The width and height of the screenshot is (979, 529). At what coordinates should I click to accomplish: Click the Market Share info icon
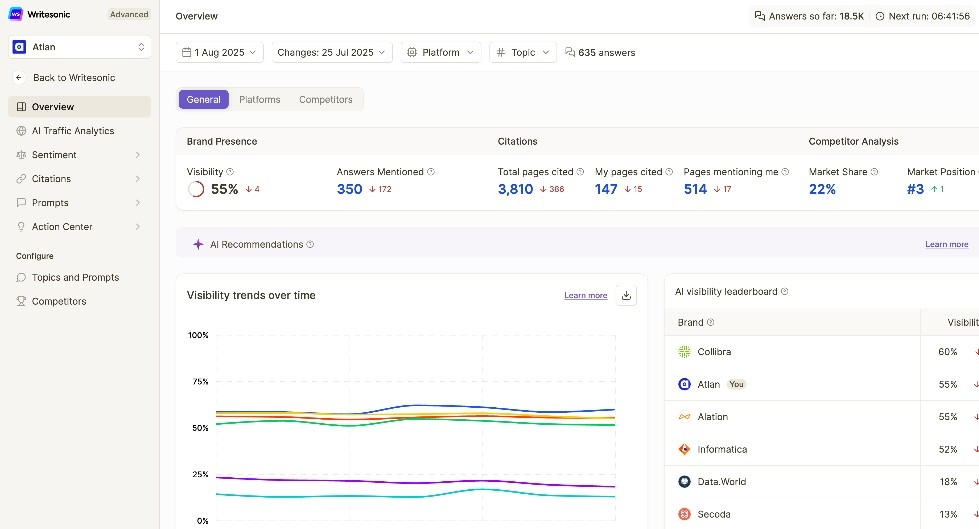tap(874, 172)
